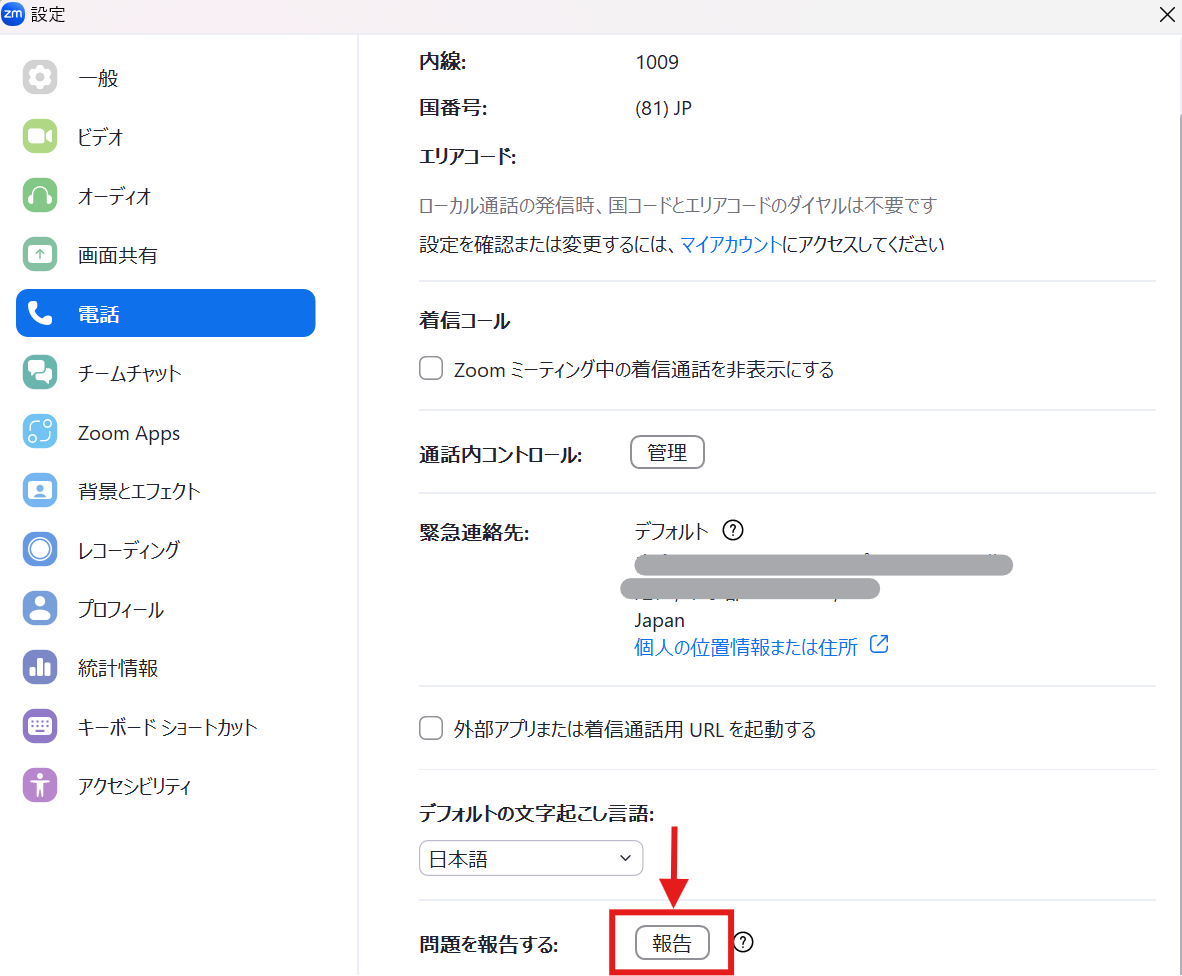Click the チームチャット speech bubble icon
The height and width of the screenshot is (976, 1182).
pos(40,372)
